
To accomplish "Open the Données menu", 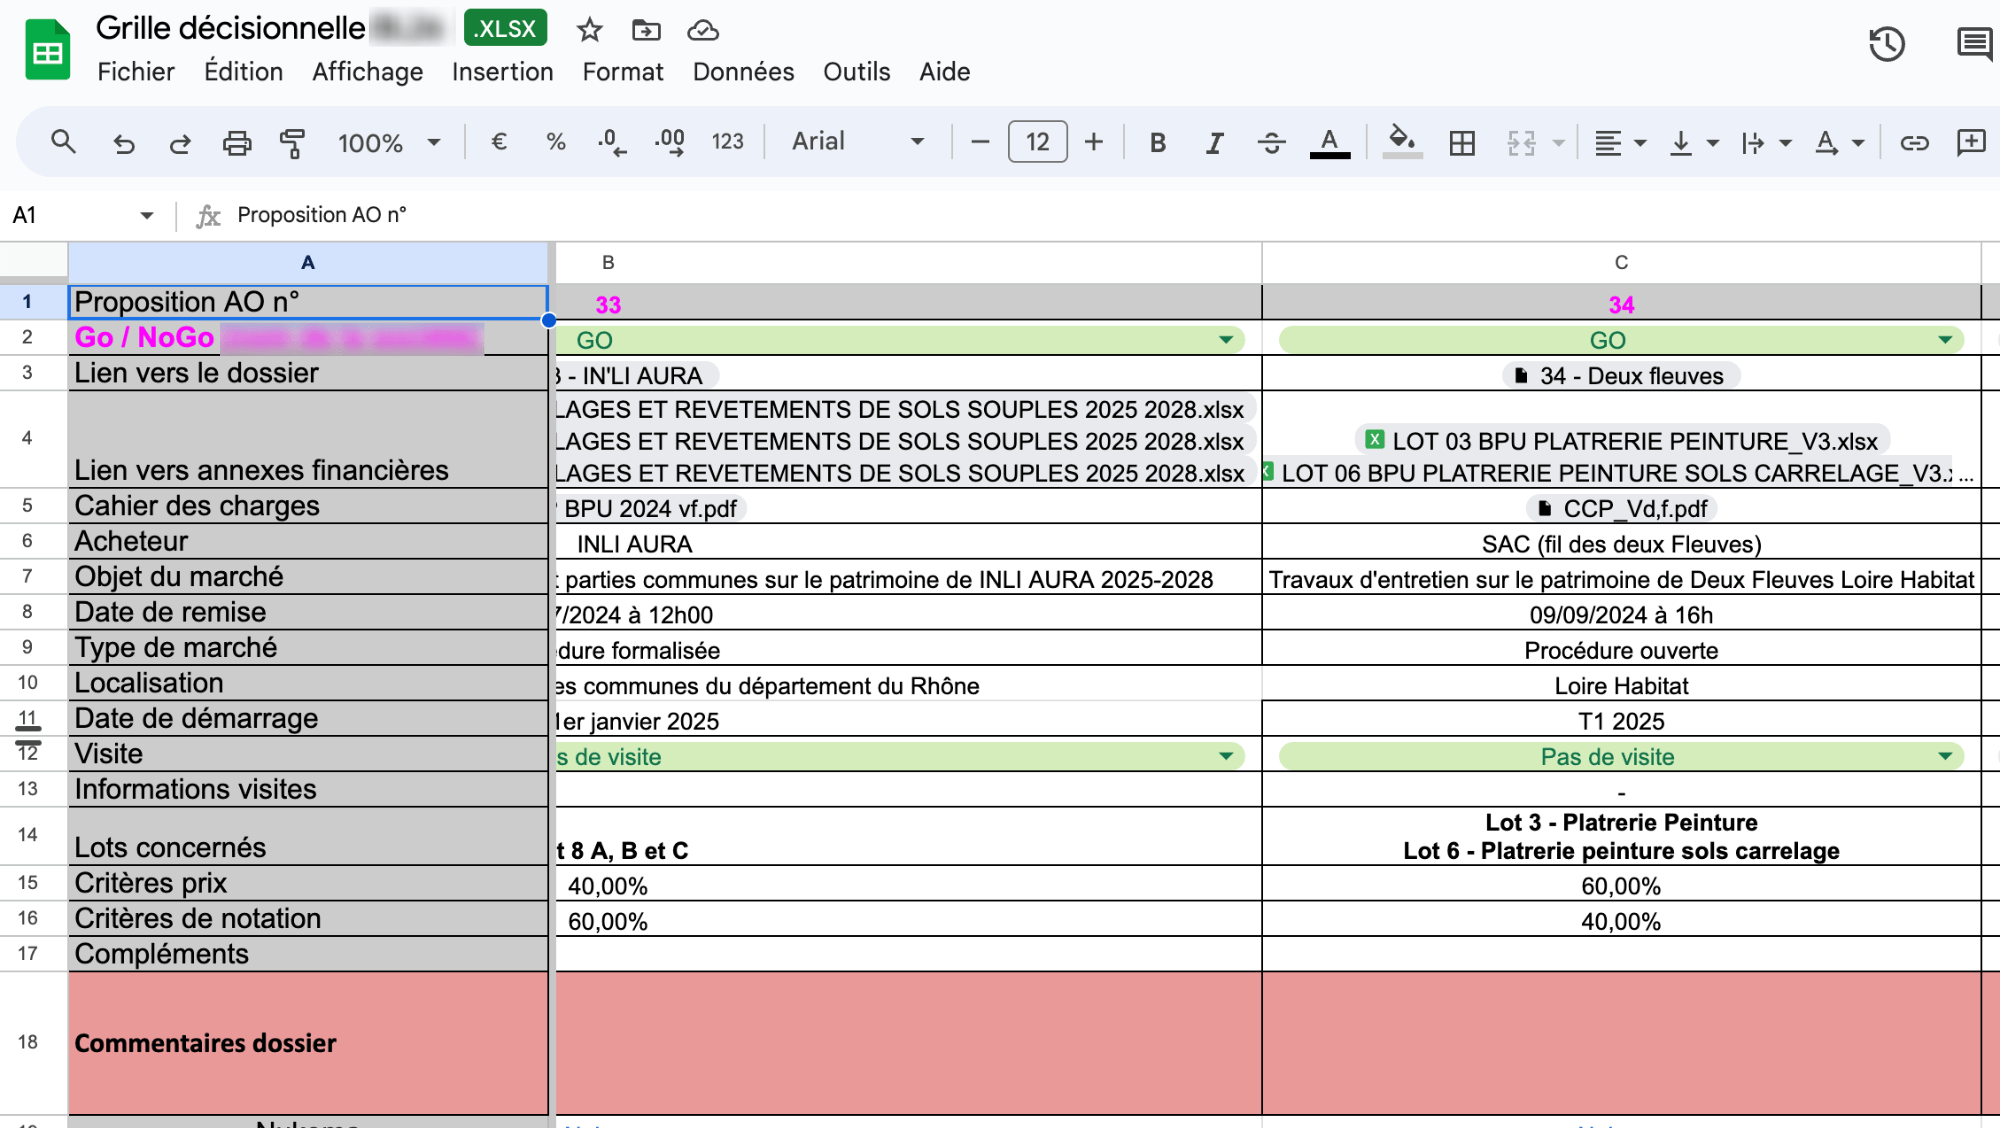I will 743,72.
